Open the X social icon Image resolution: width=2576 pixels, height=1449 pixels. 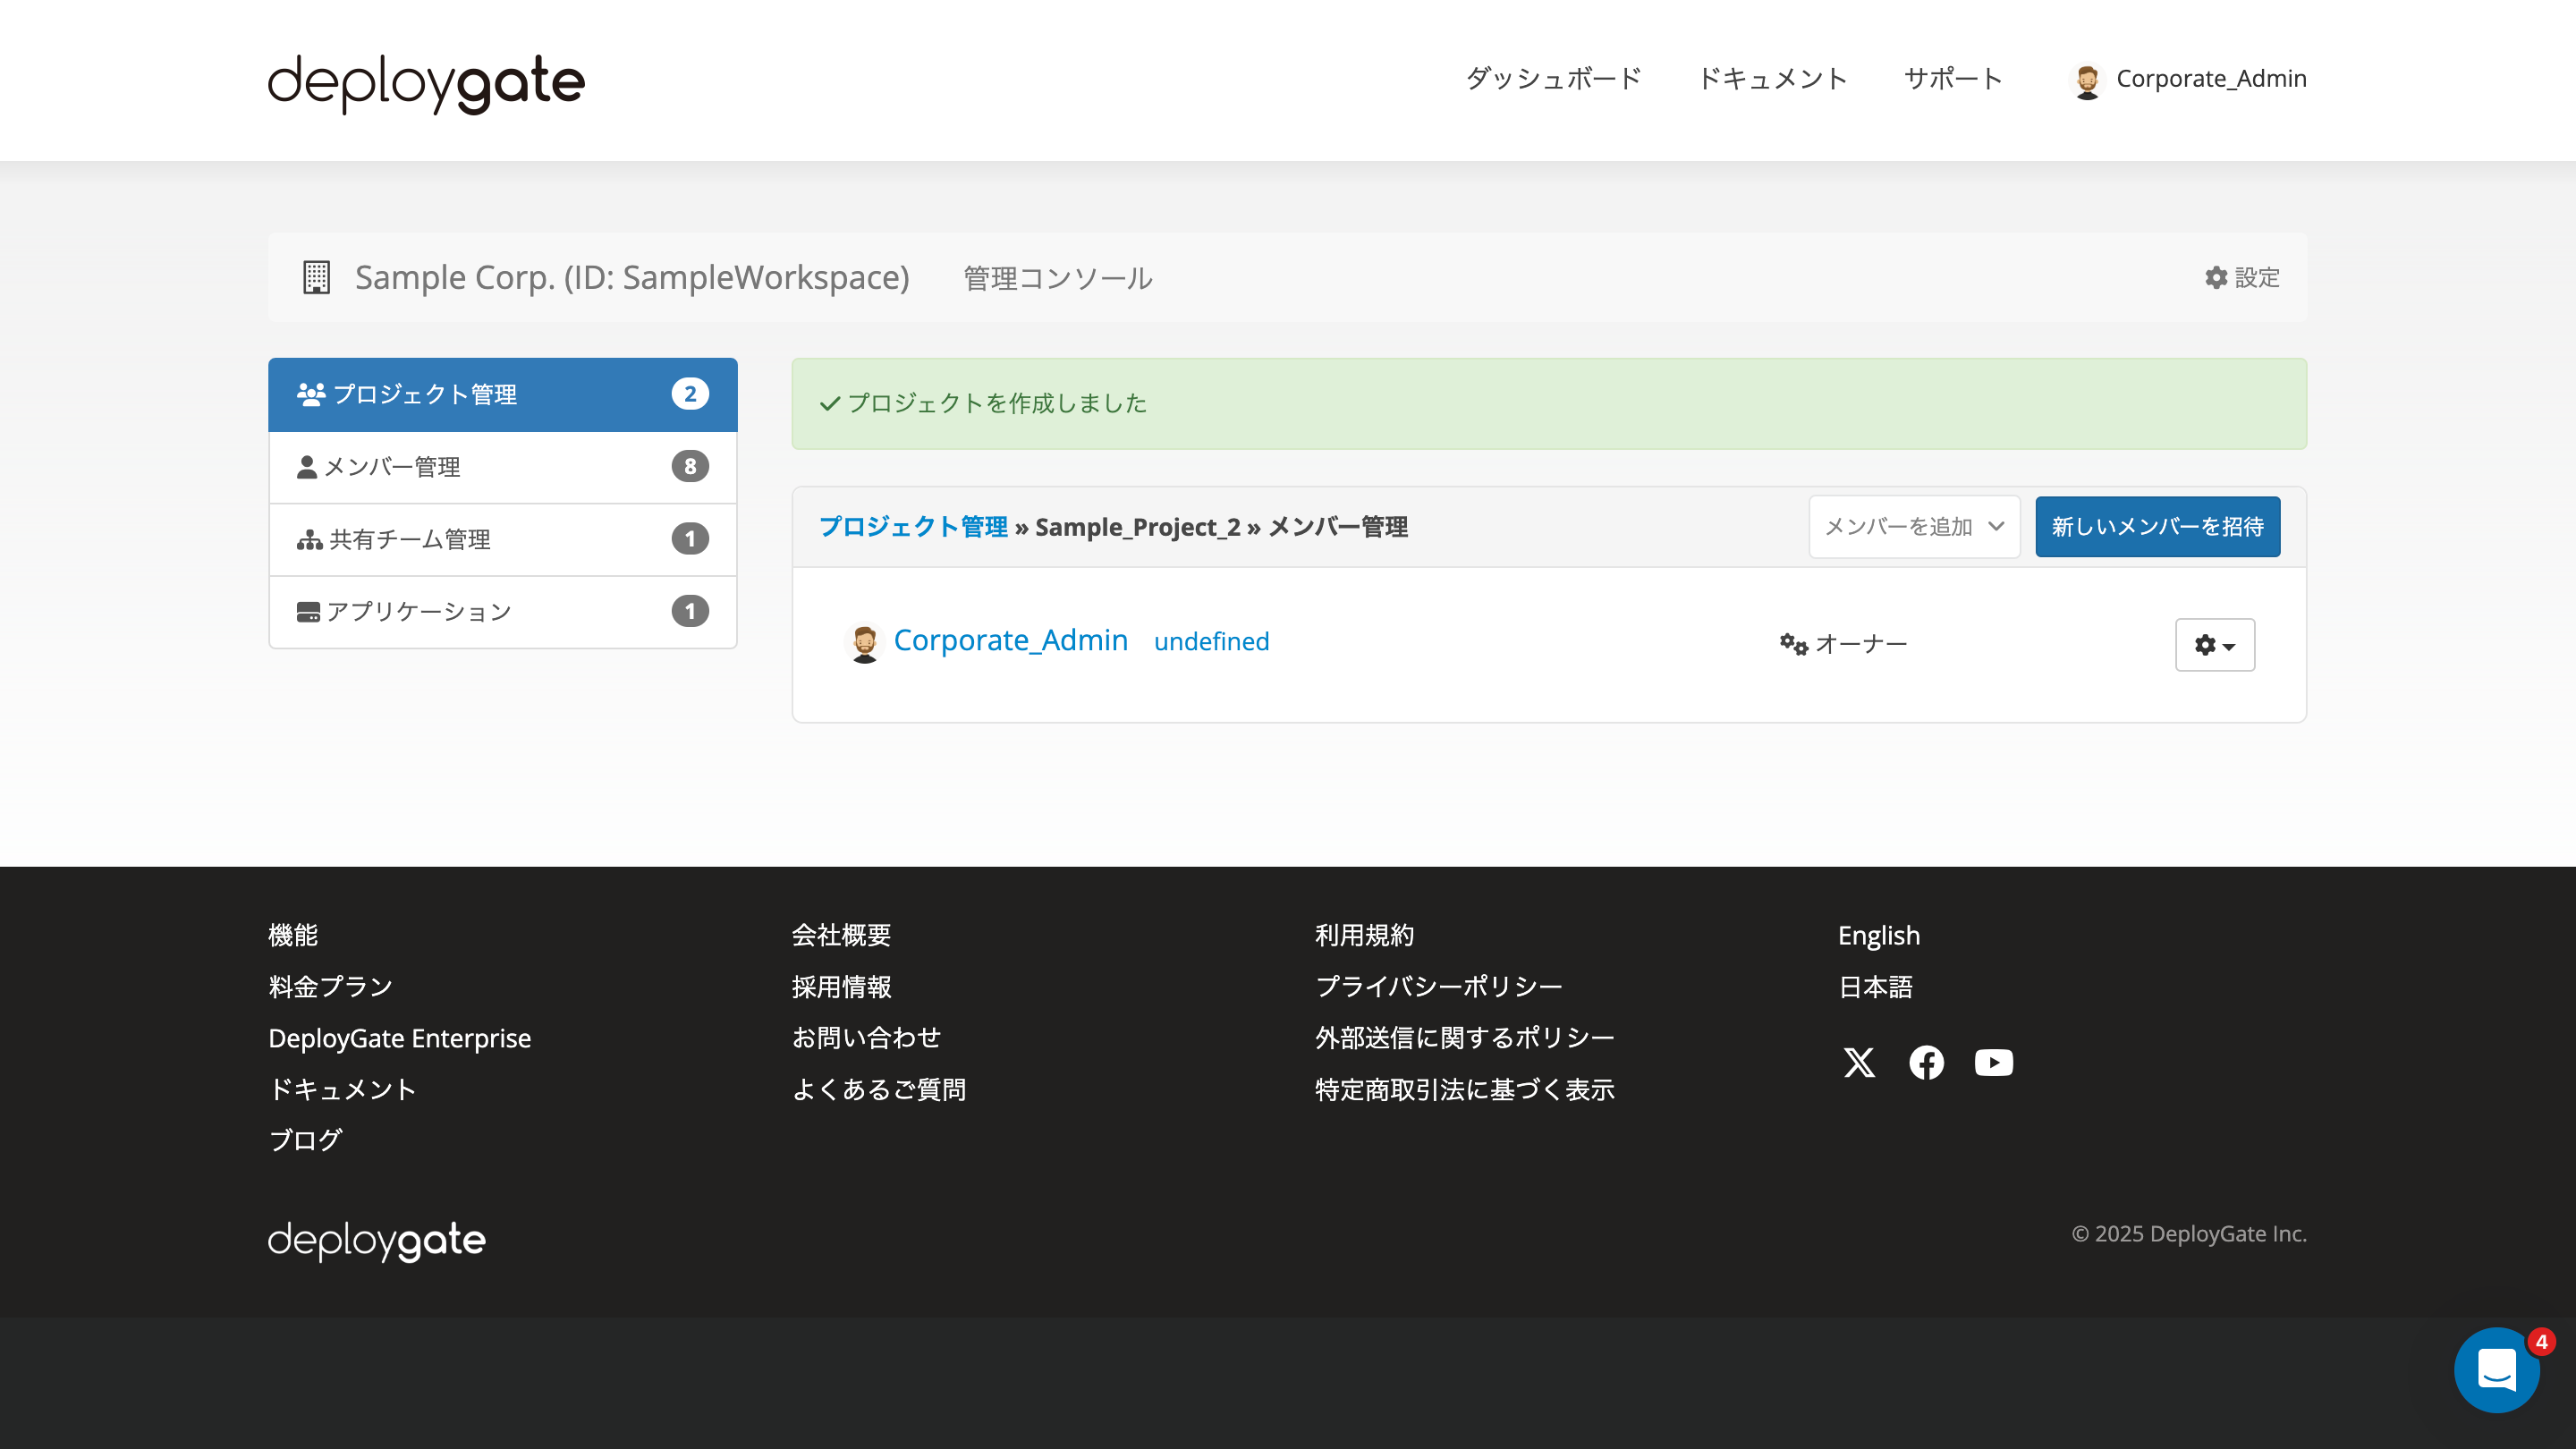tap(1859, 1062)
